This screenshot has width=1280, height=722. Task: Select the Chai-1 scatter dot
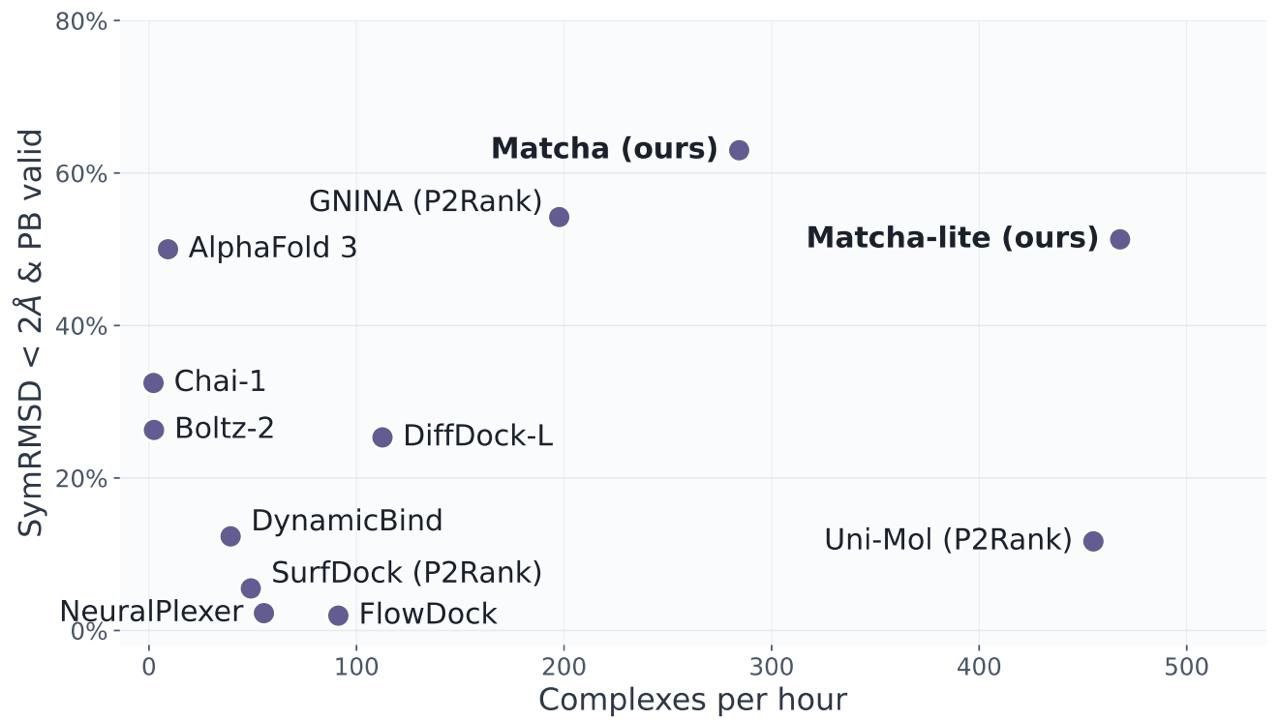point(153,383)
